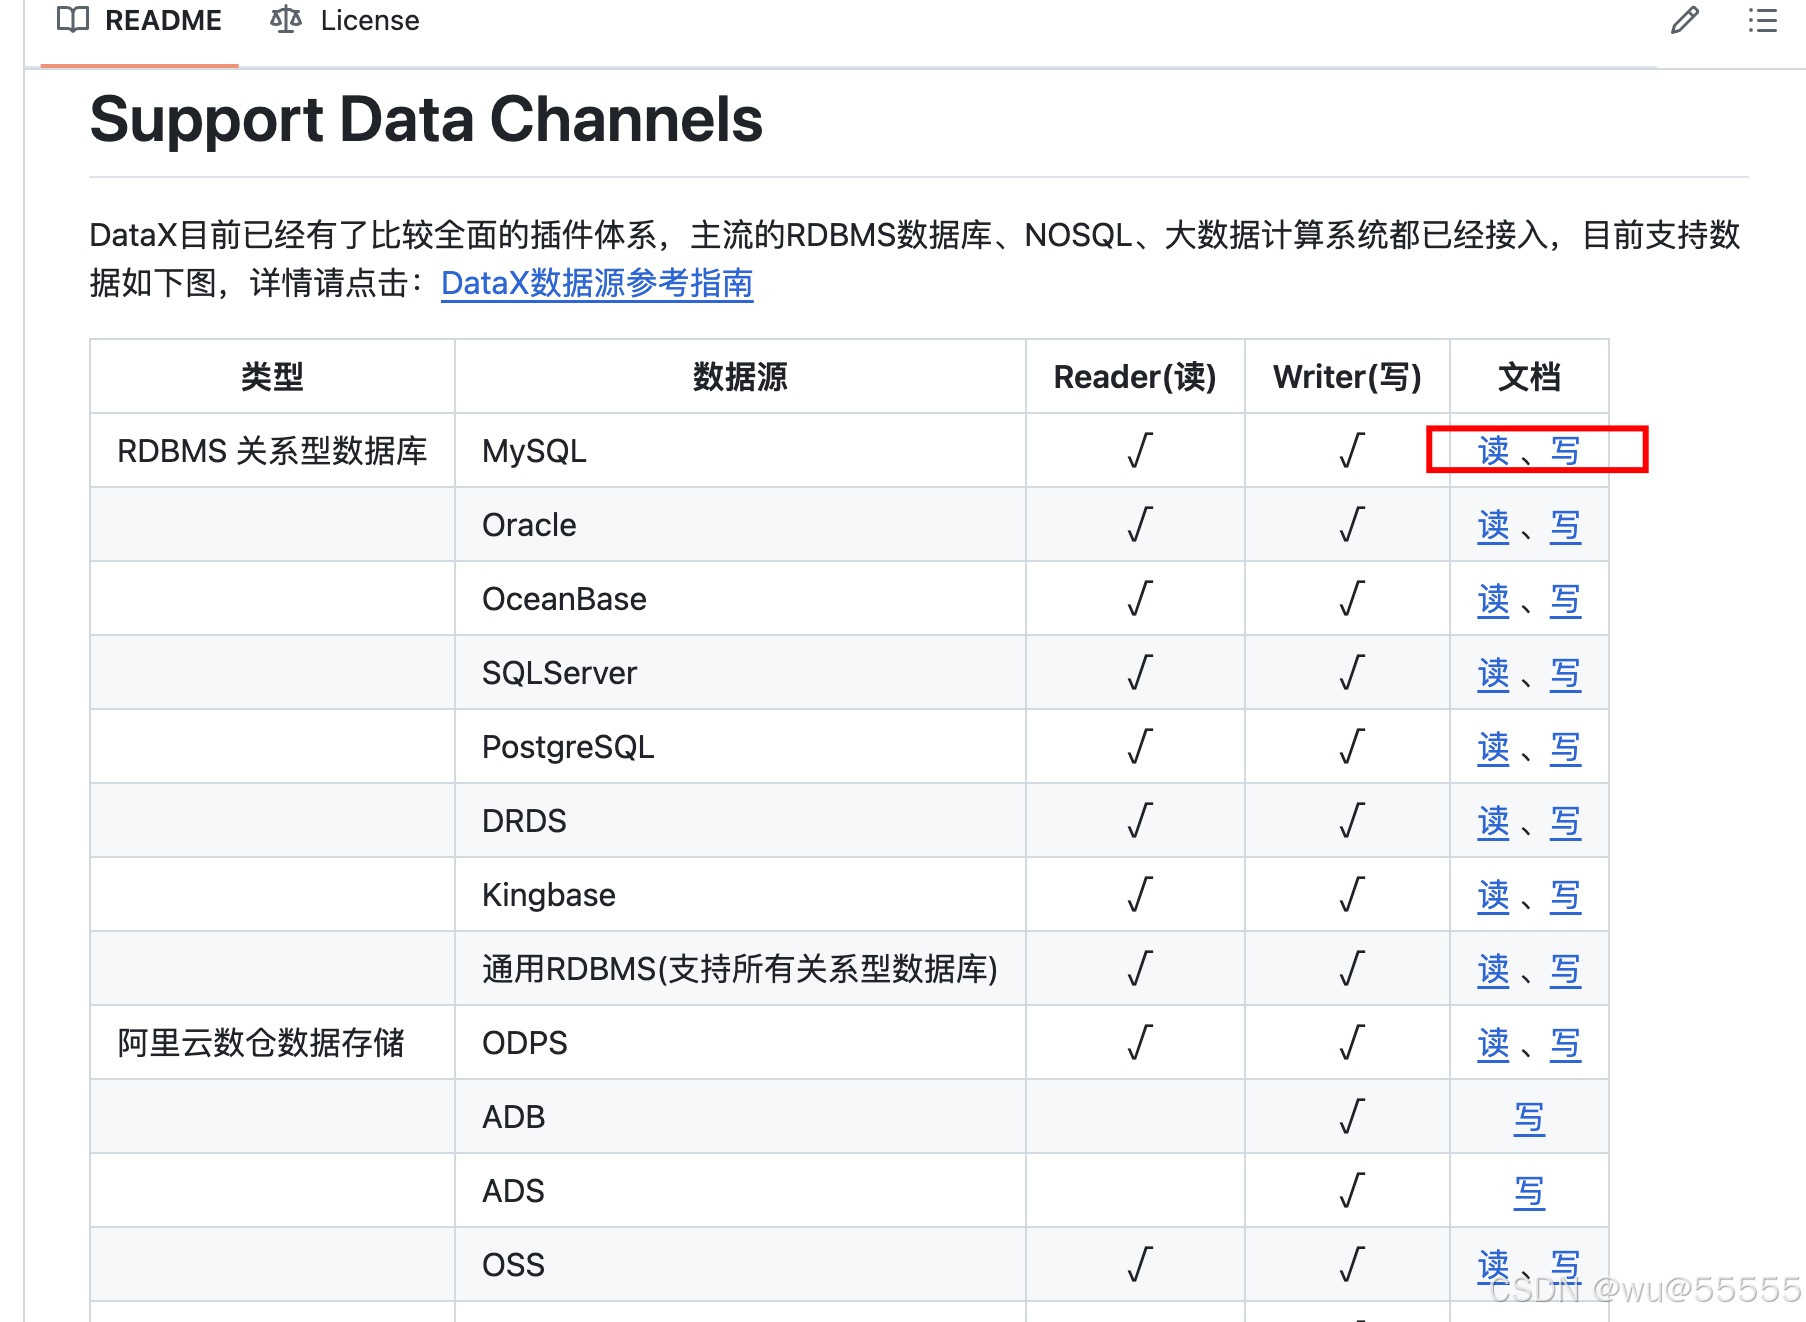Select the OceanBase data source cell

point(740,599)
